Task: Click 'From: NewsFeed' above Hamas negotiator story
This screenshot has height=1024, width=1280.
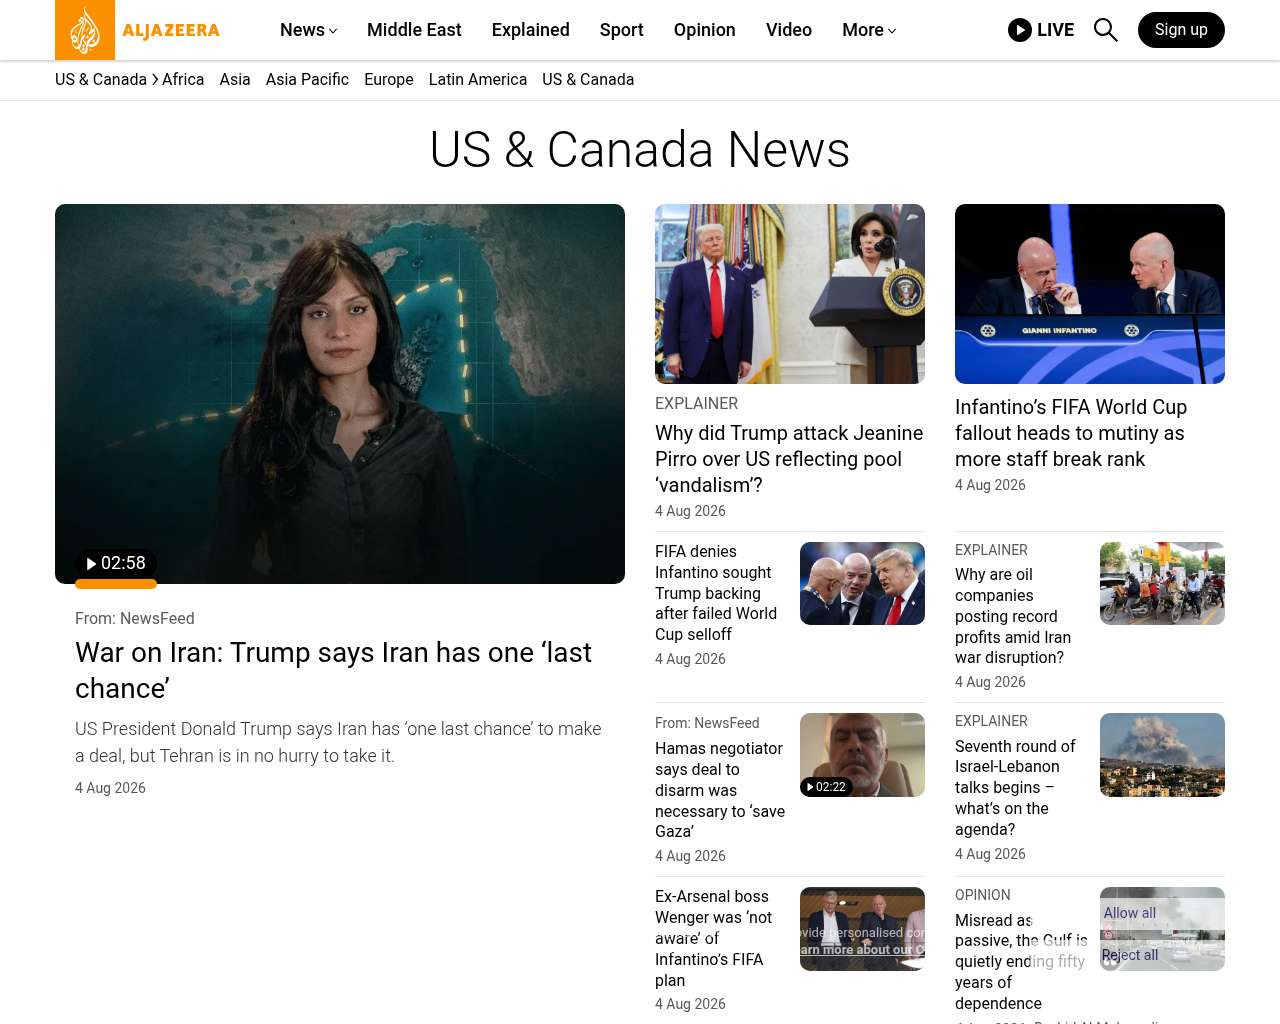Action: coord(707,723)
